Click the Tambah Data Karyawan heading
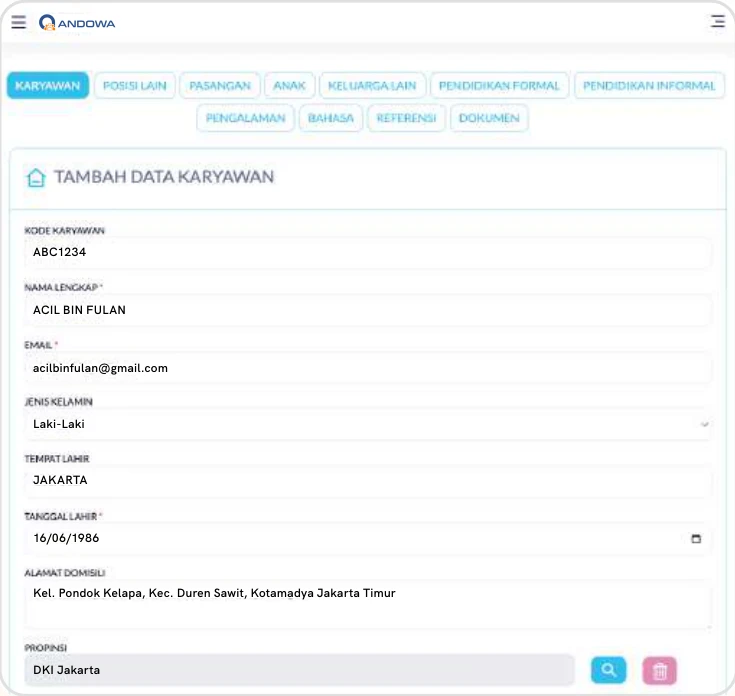 pos(164,177)
